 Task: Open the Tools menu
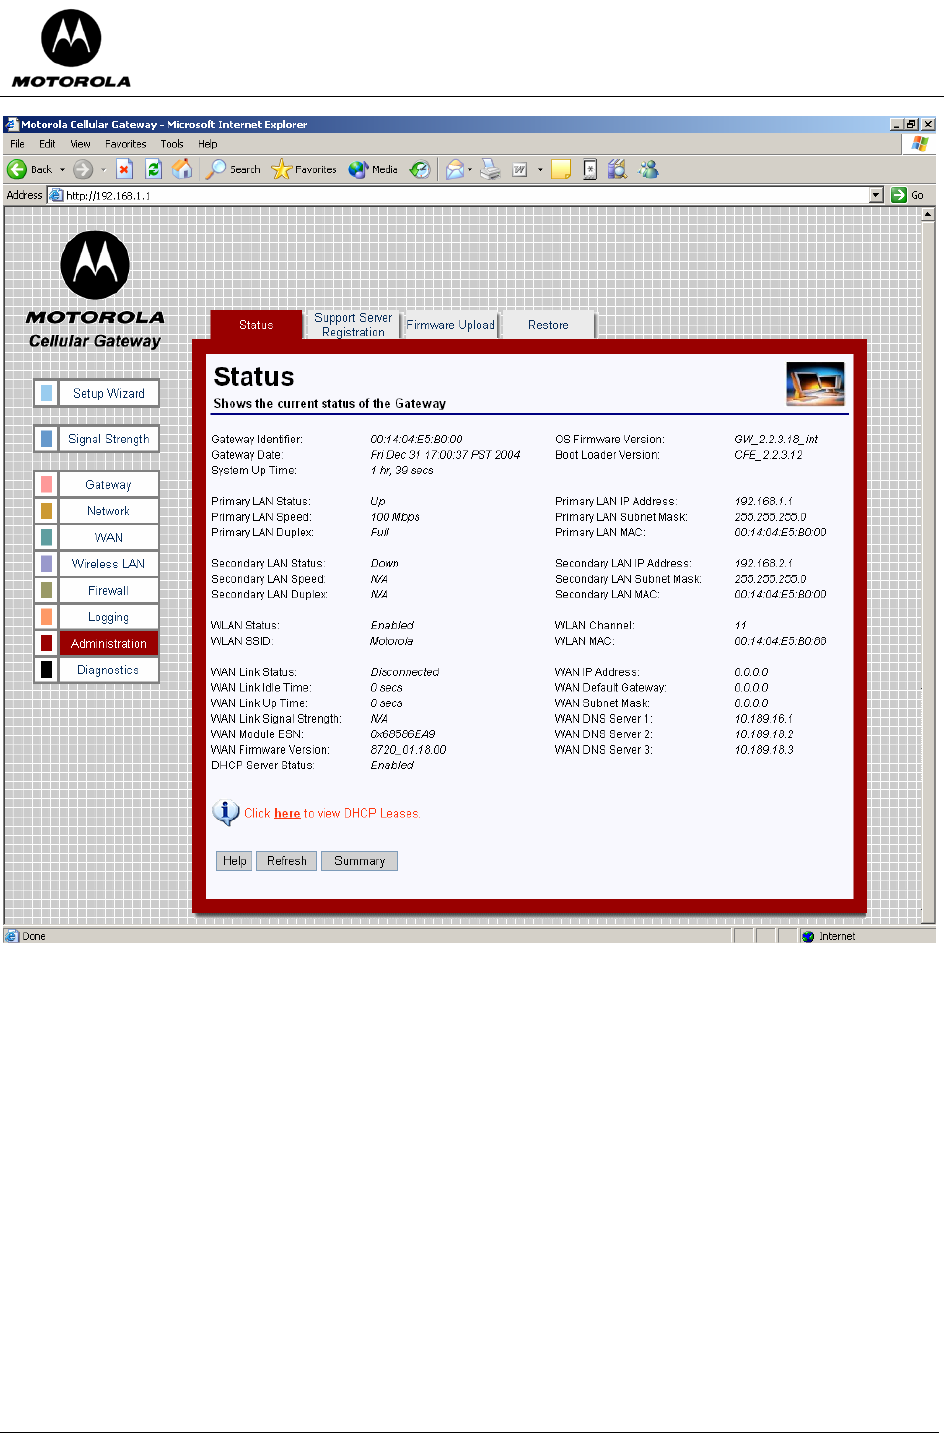point(172,144)
